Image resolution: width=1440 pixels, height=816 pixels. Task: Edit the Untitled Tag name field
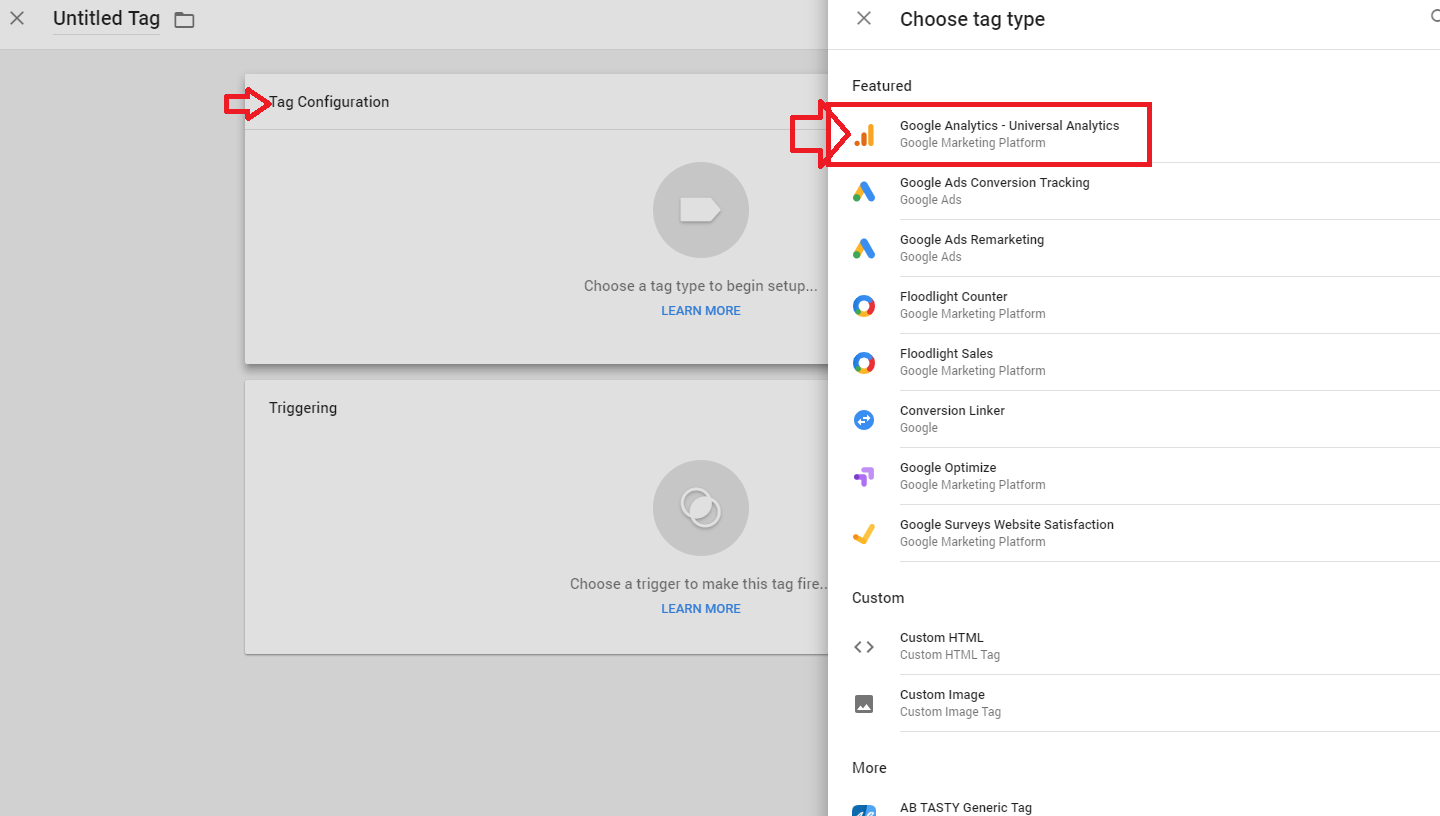[x=106, y=19]
